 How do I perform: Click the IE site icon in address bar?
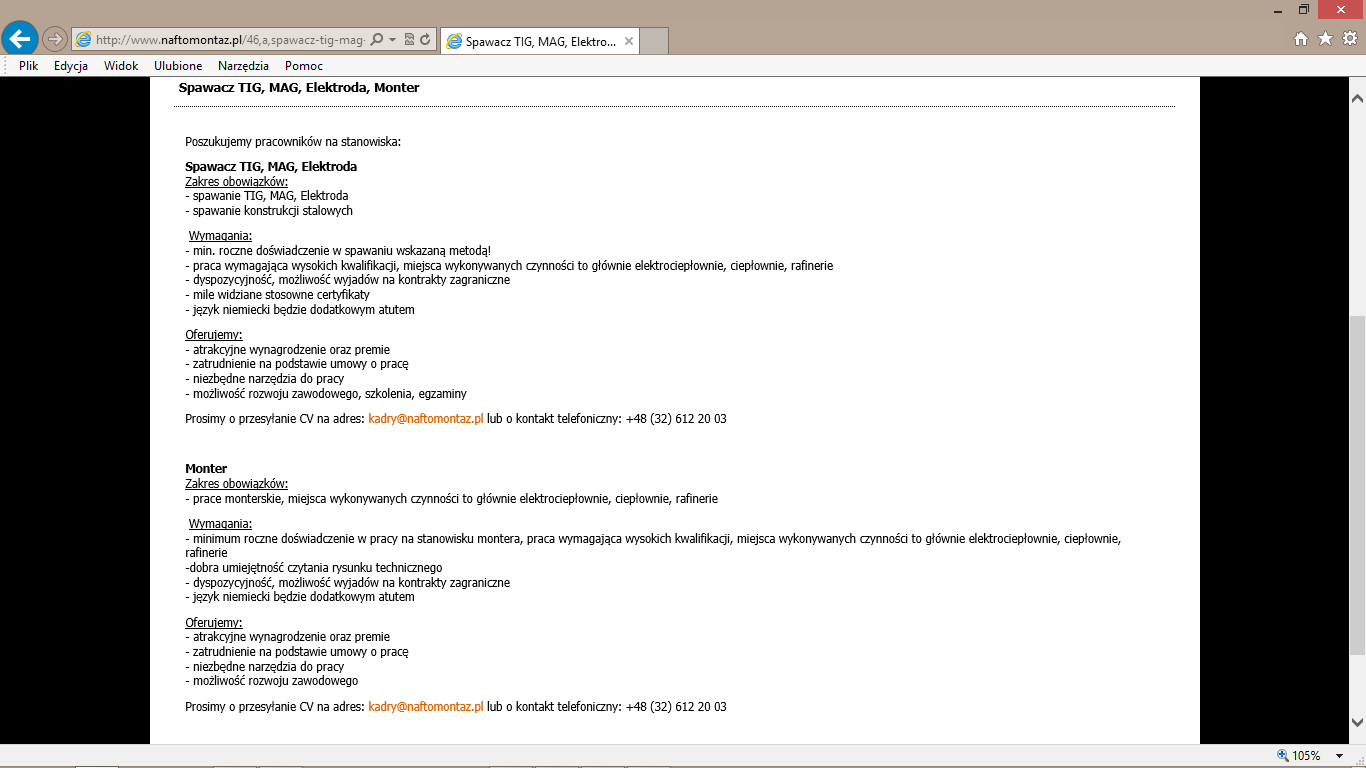point(84,40)
